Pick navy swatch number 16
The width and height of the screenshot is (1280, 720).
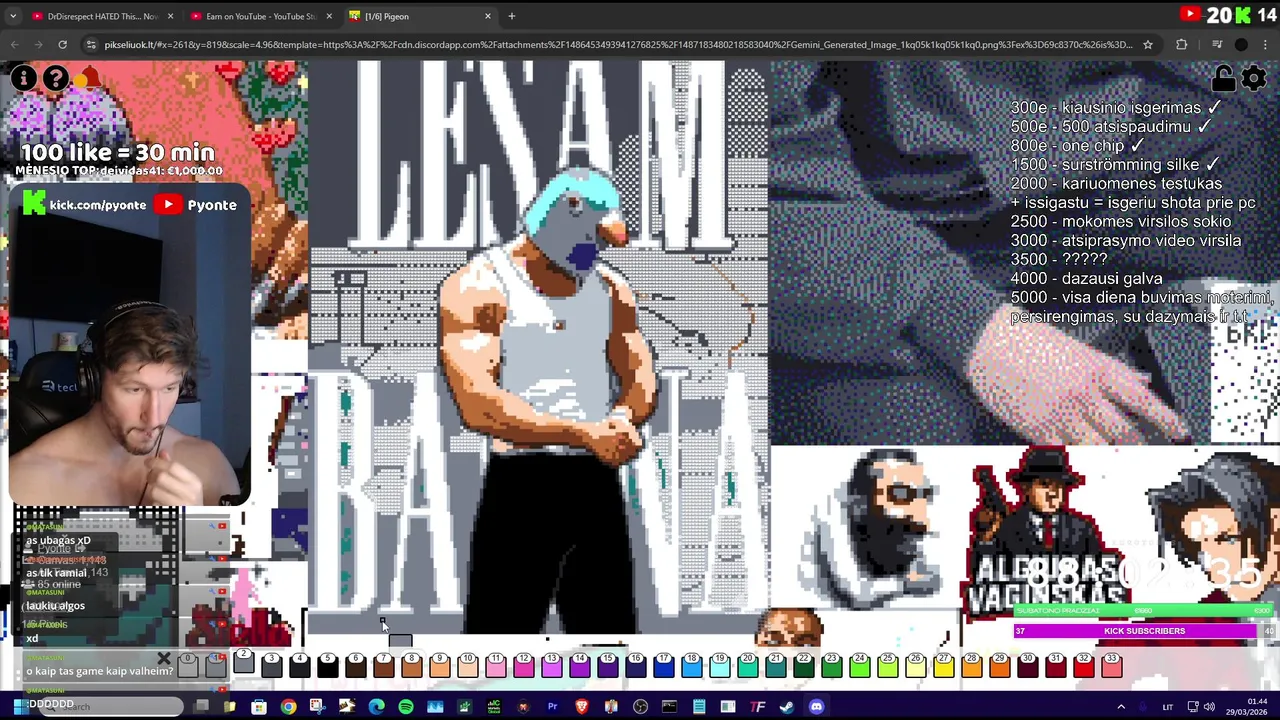coord(635,665)
